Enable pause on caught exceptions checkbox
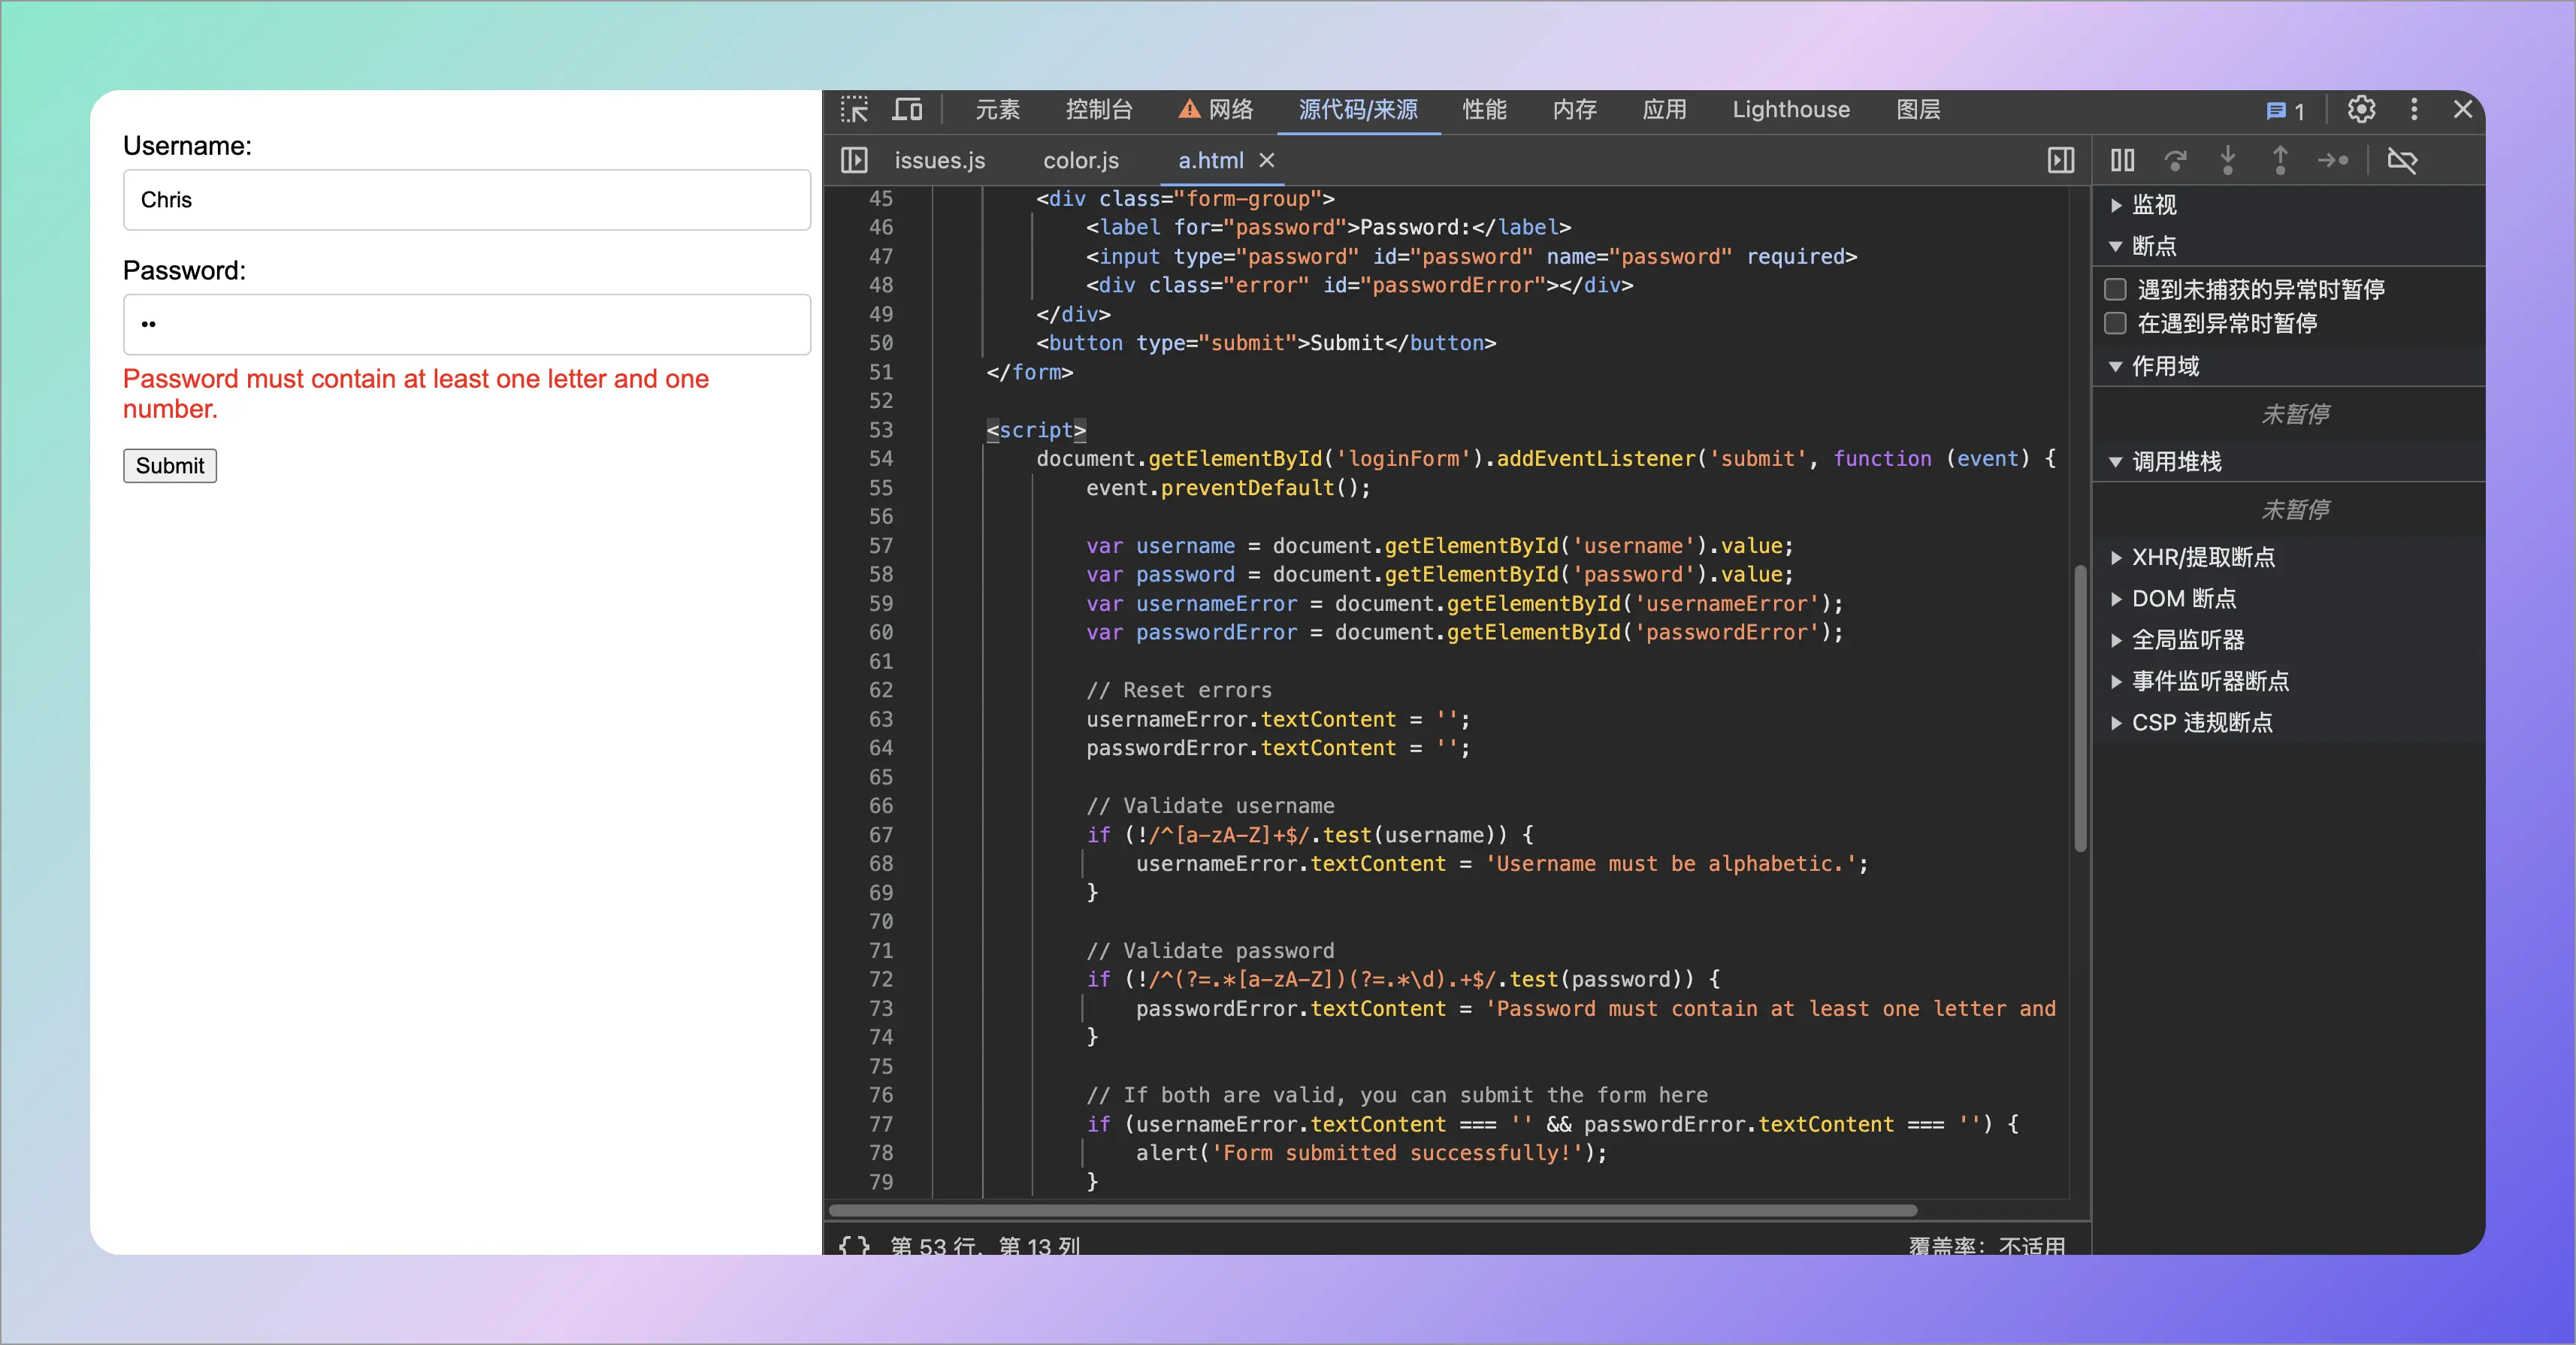The height and width of the screenshot is (1345, 2576). (2115, 323)
